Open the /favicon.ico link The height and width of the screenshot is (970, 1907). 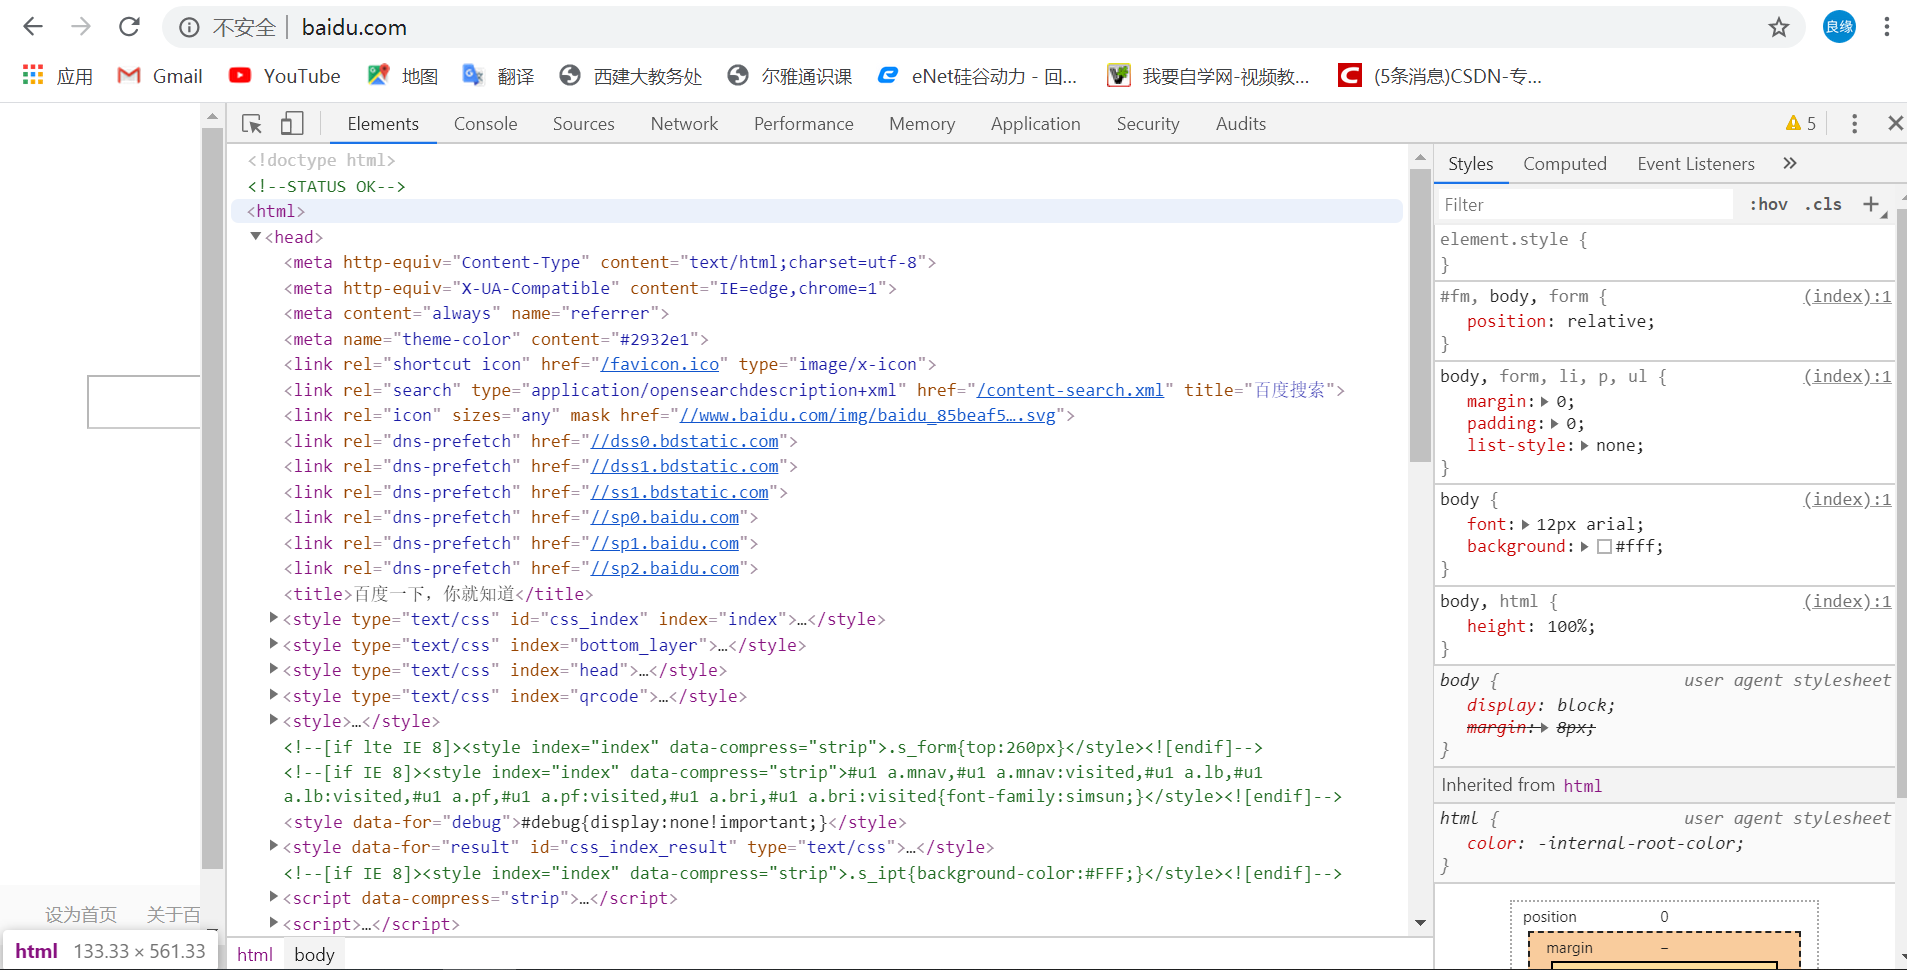(660, 364)
